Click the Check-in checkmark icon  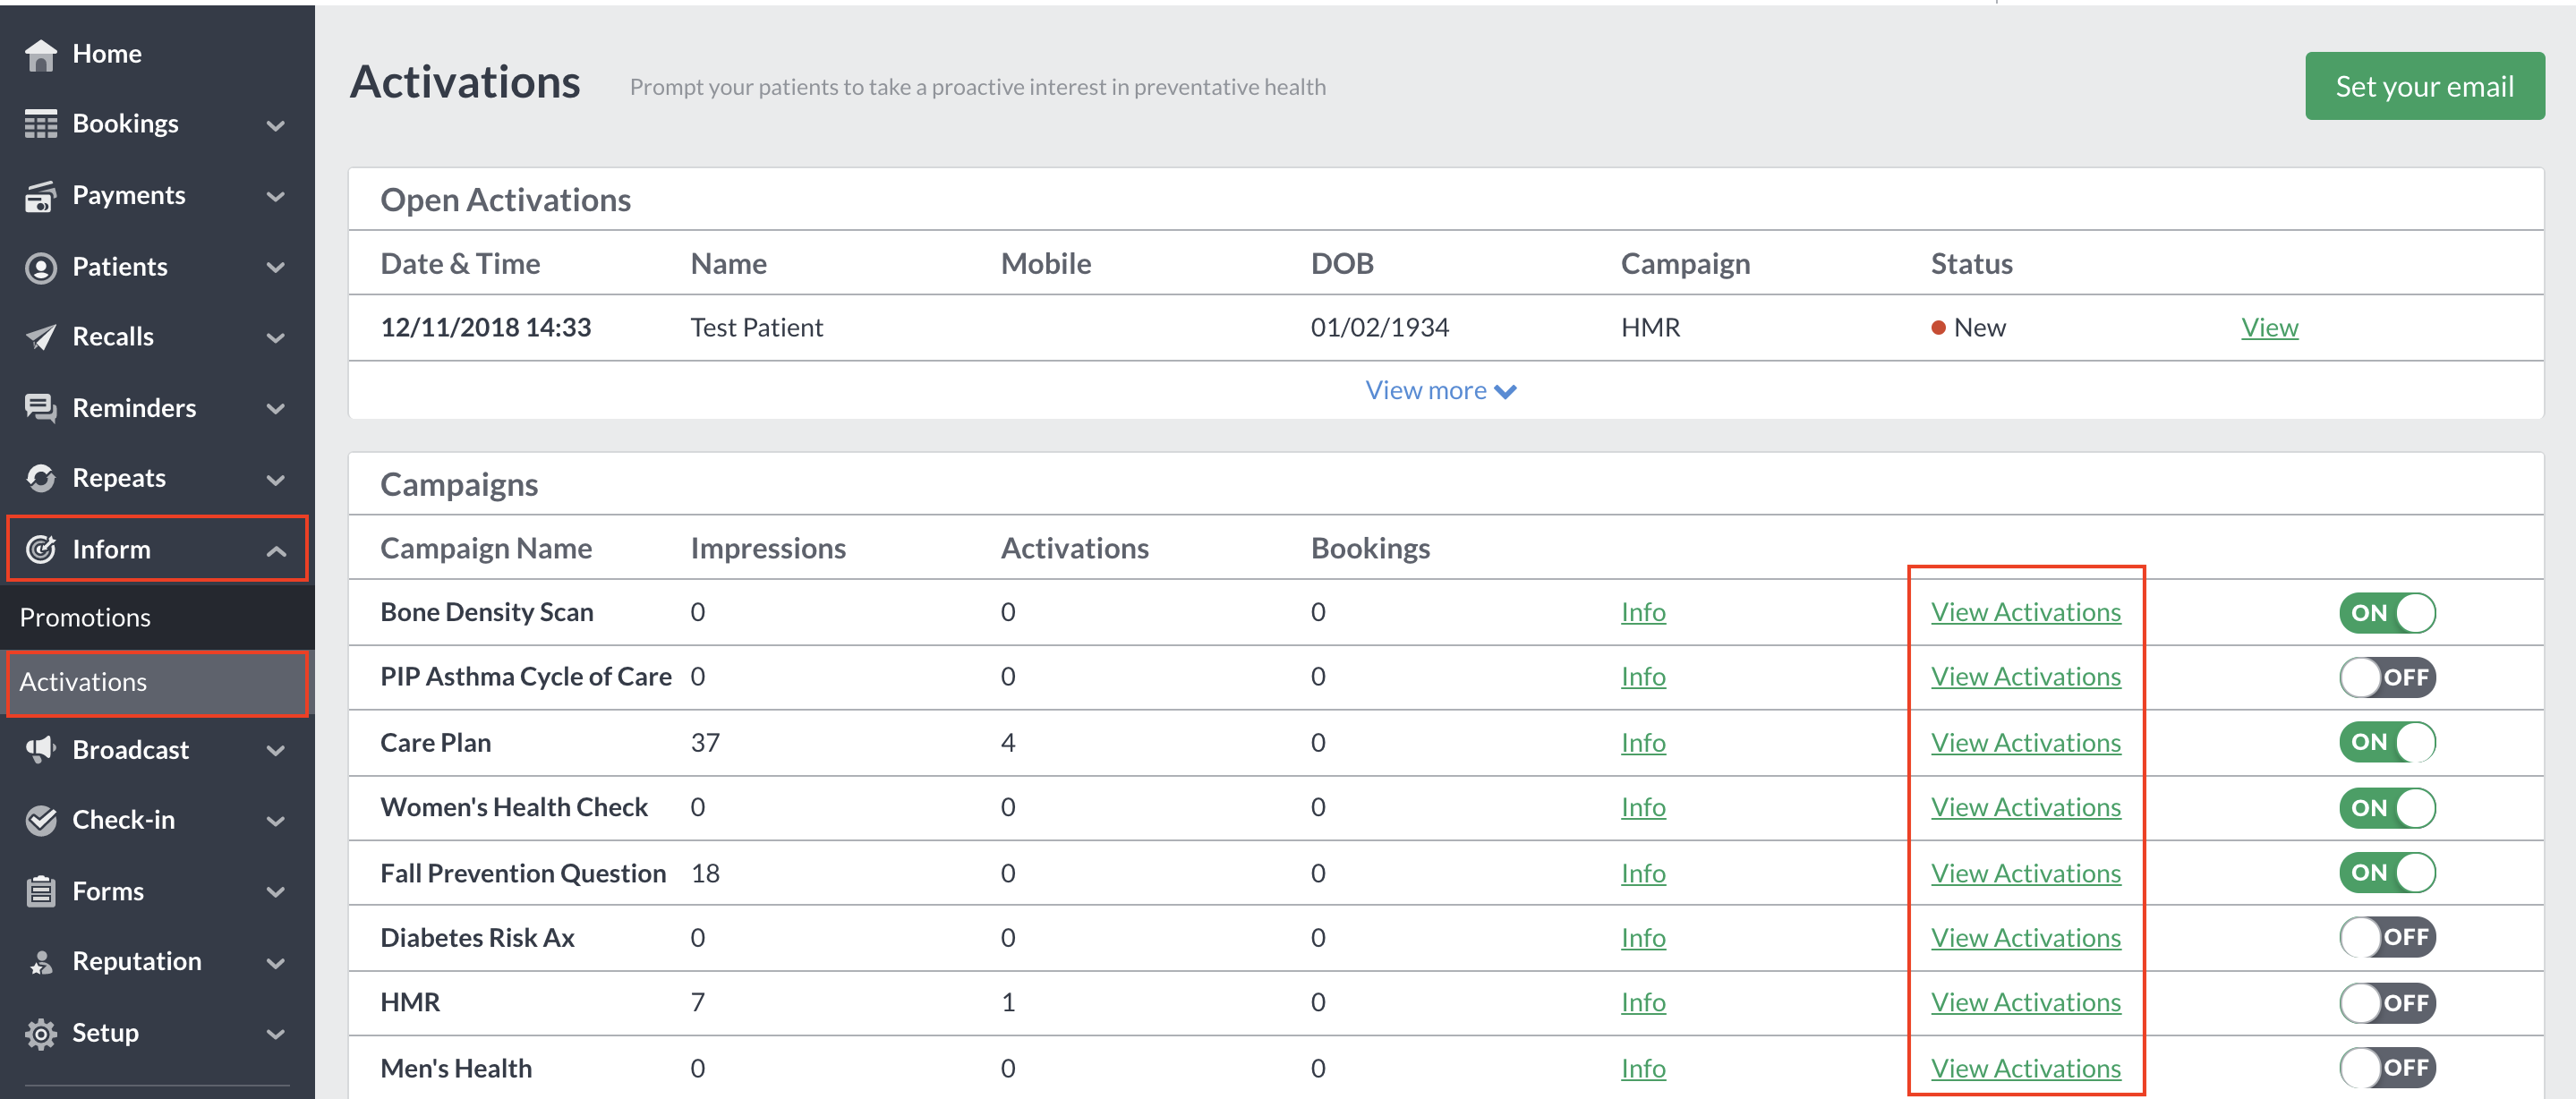coord(41,820)
